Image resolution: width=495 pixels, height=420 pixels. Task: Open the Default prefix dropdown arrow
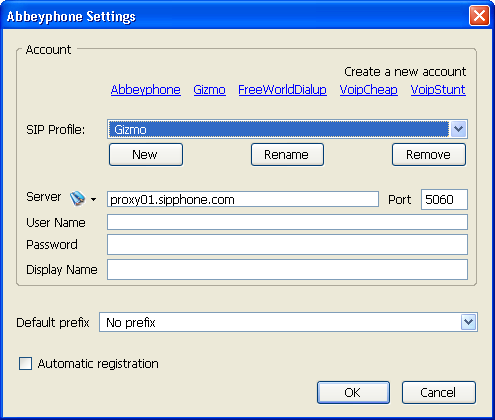(x=469, y=322)
